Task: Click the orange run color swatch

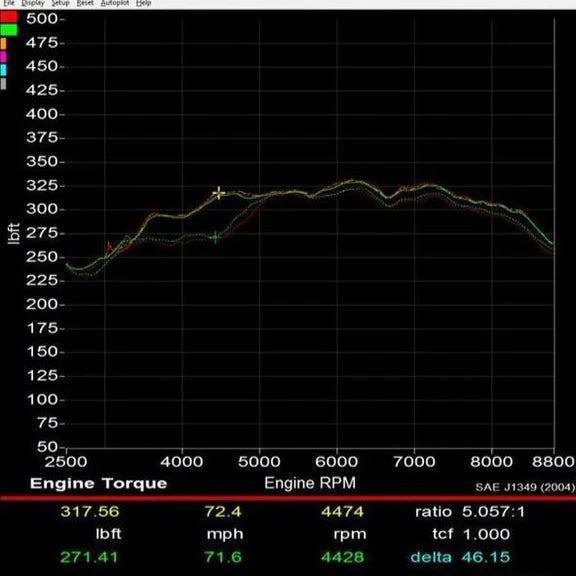Action: 3,43
